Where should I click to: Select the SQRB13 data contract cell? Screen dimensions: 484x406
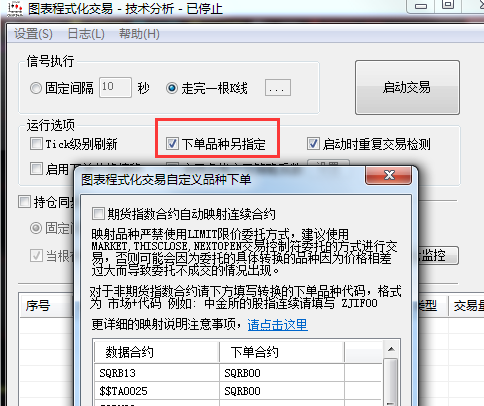click(157, 373)
